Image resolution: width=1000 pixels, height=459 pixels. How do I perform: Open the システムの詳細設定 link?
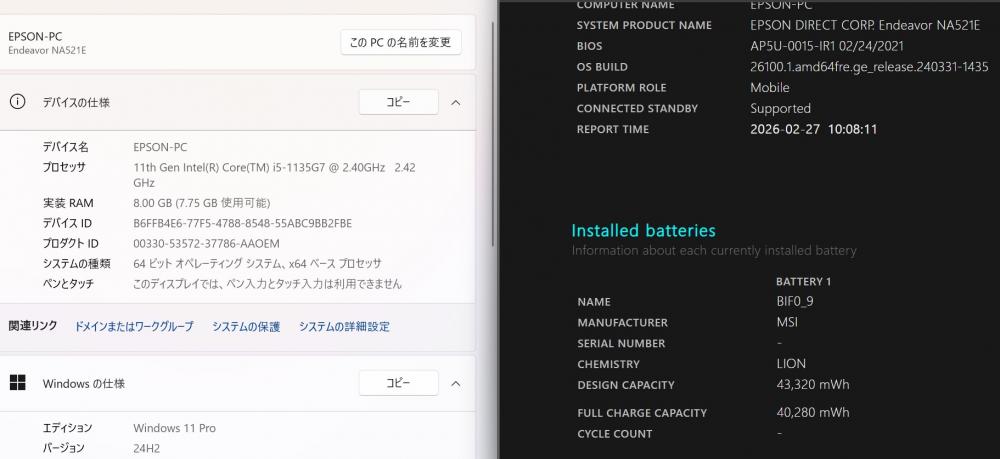(x=344, y=326)
